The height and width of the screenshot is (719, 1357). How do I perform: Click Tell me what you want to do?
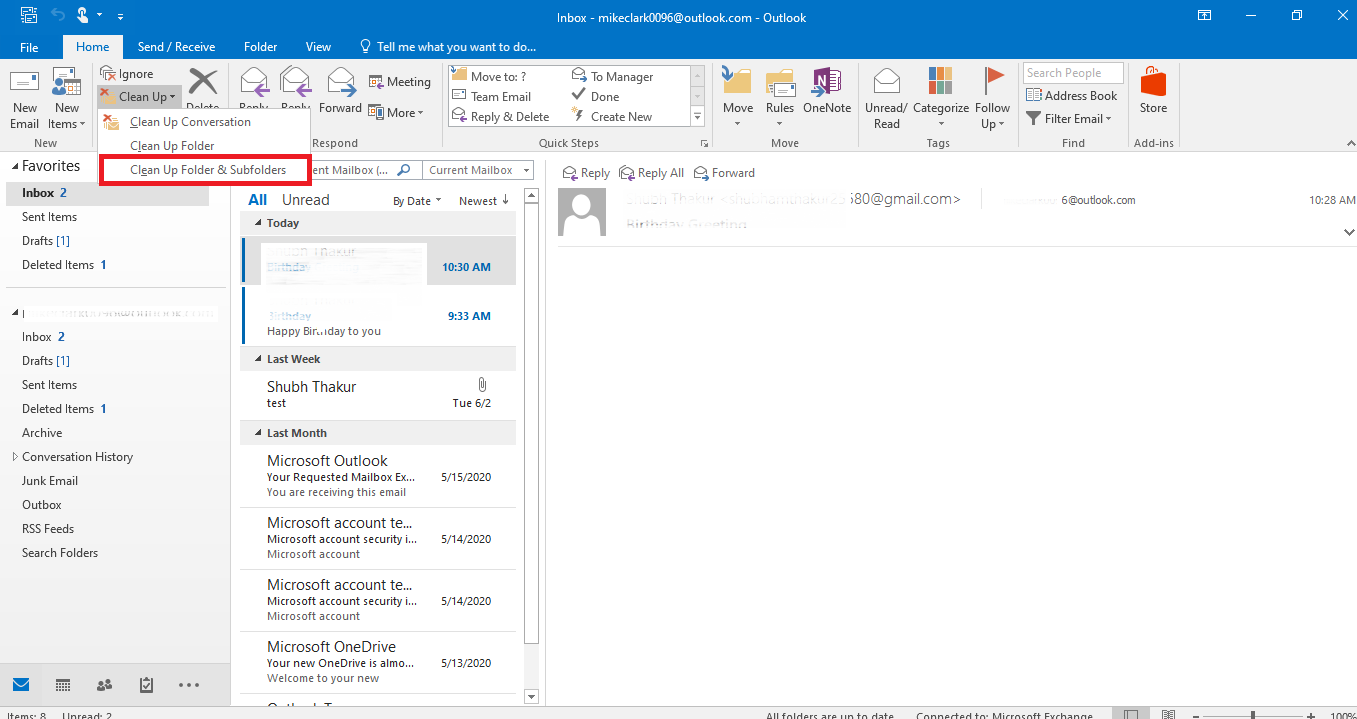click(x=447, y=47)
